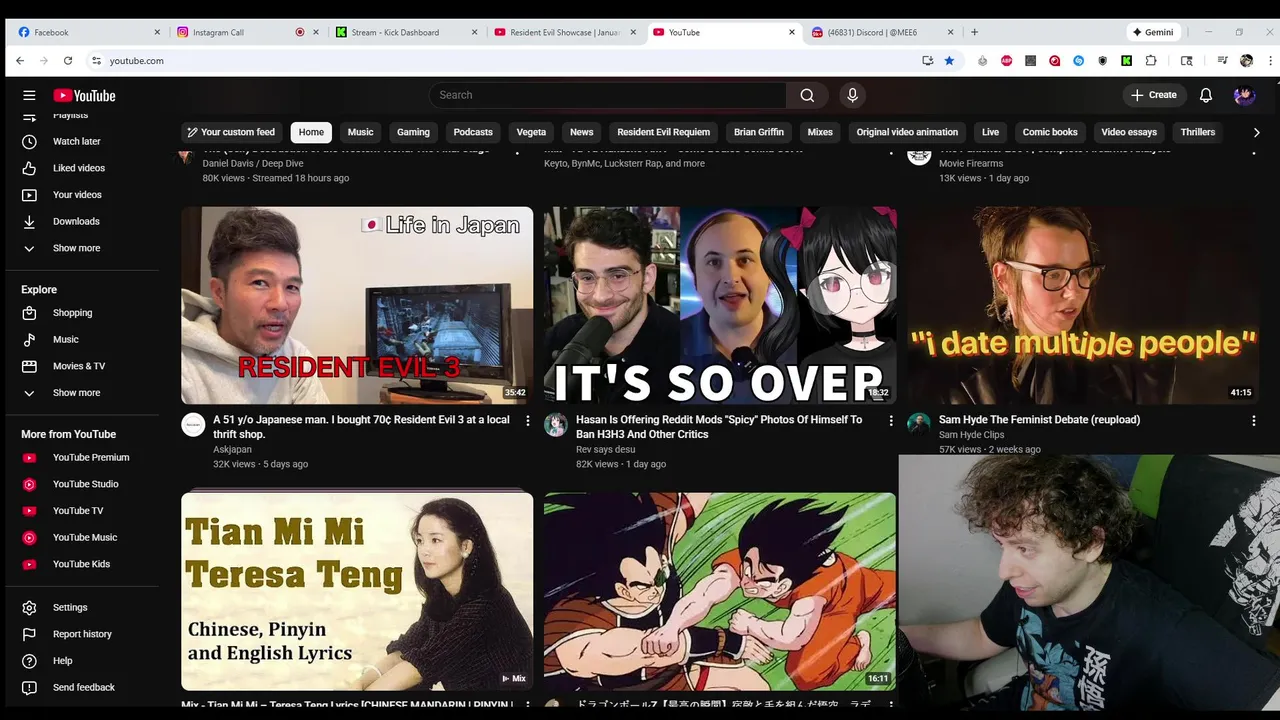This screenshot has height=720, width=1280.
Task: Click the YouTube logo
Action: 84,95
